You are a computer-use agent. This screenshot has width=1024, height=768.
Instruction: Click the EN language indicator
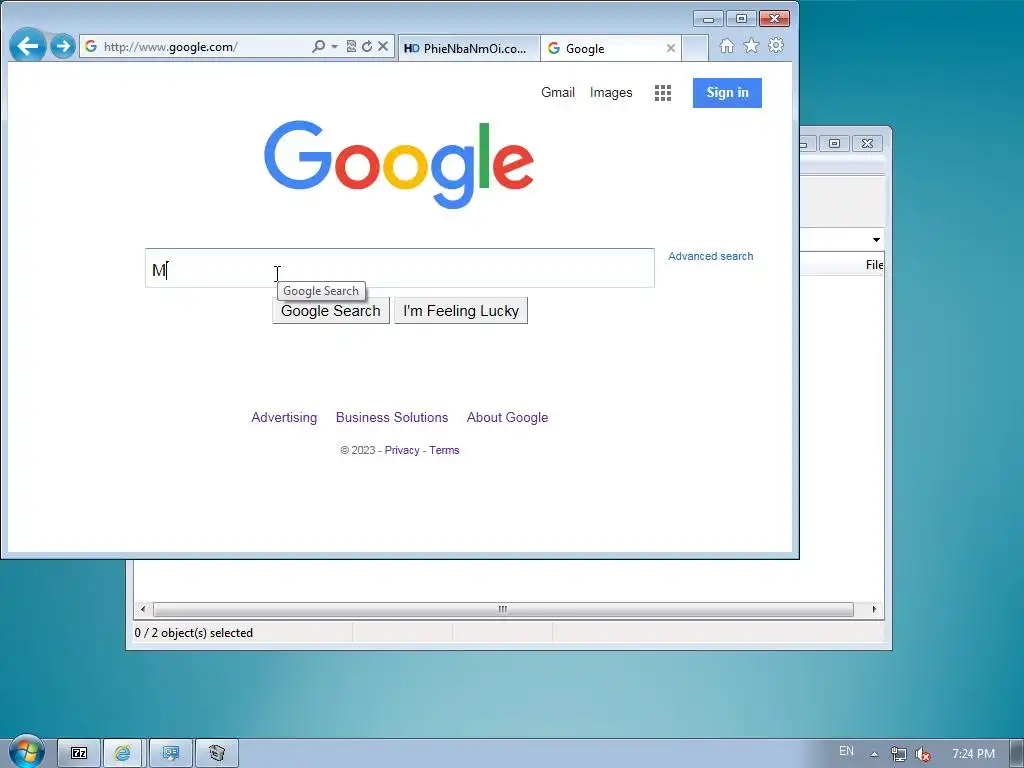point(846,751)
